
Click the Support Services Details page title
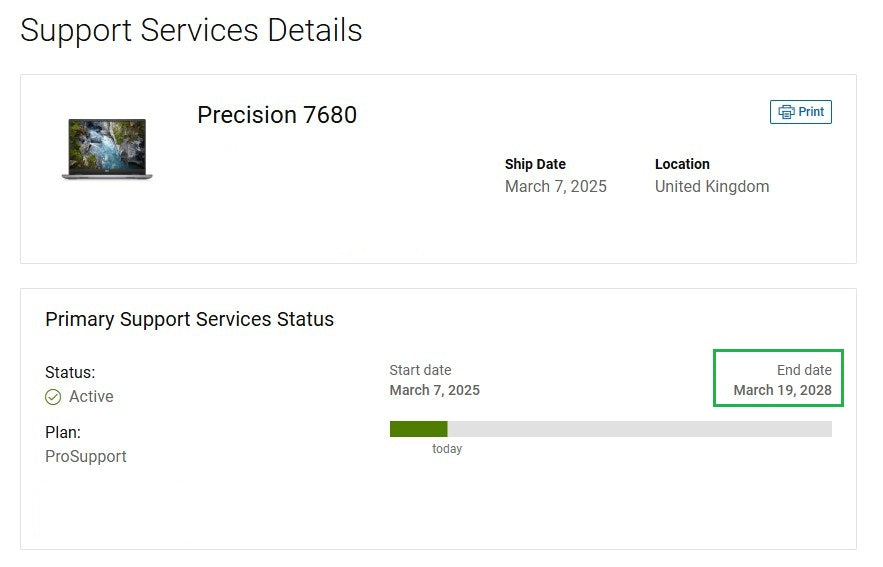[191, 30]
